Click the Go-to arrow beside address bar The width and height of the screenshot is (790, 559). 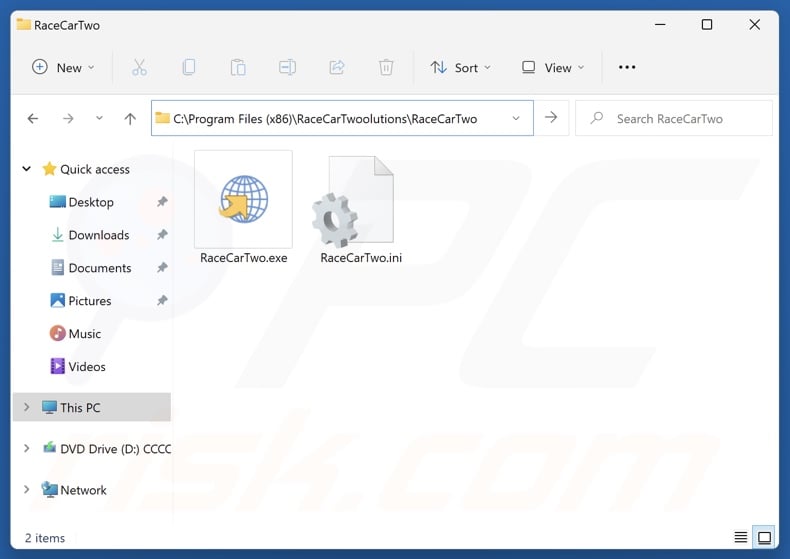[551, 118]
